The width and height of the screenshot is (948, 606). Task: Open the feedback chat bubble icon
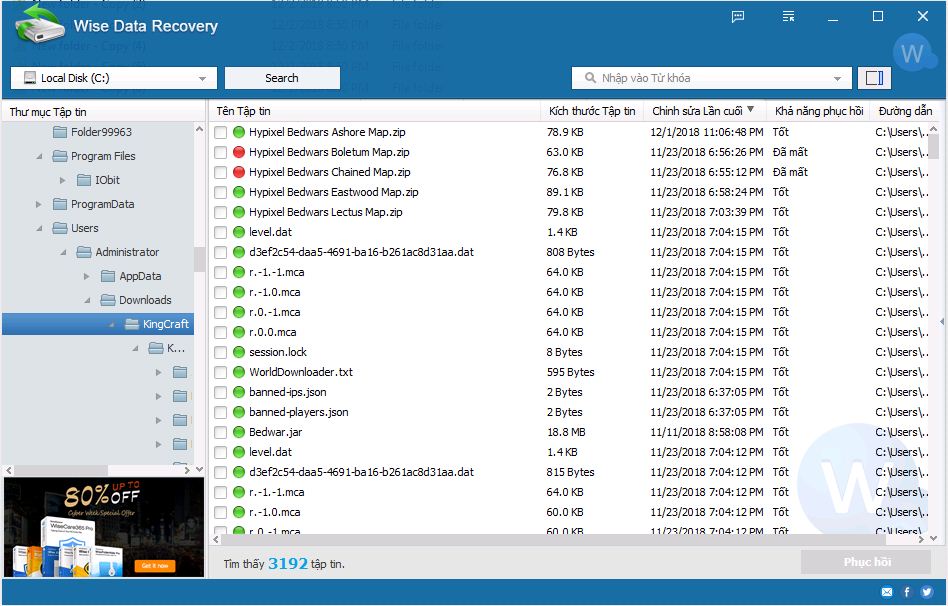[x=738, y=17]
